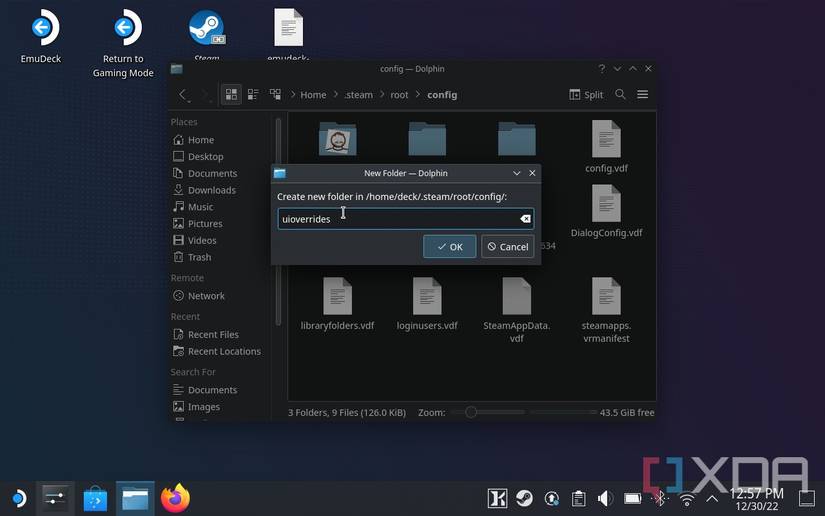Open Steam icon in system tray
This screenshot has width=825, height=516.
(x=524, y=498)
